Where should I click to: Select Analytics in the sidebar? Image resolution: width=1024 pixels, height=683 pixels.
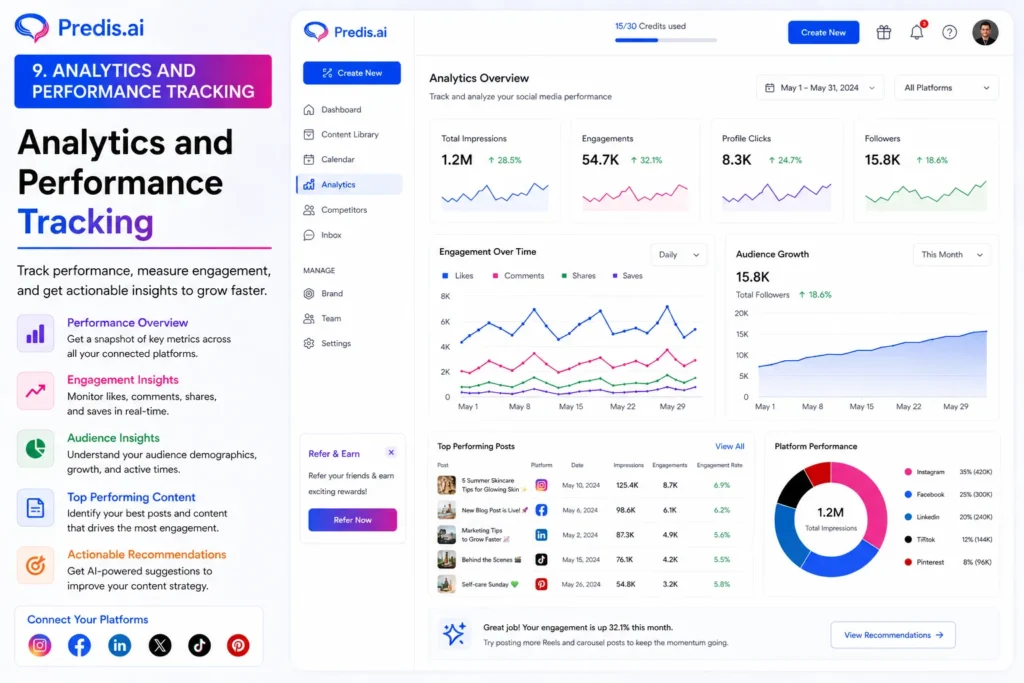(x=349, y=185)
